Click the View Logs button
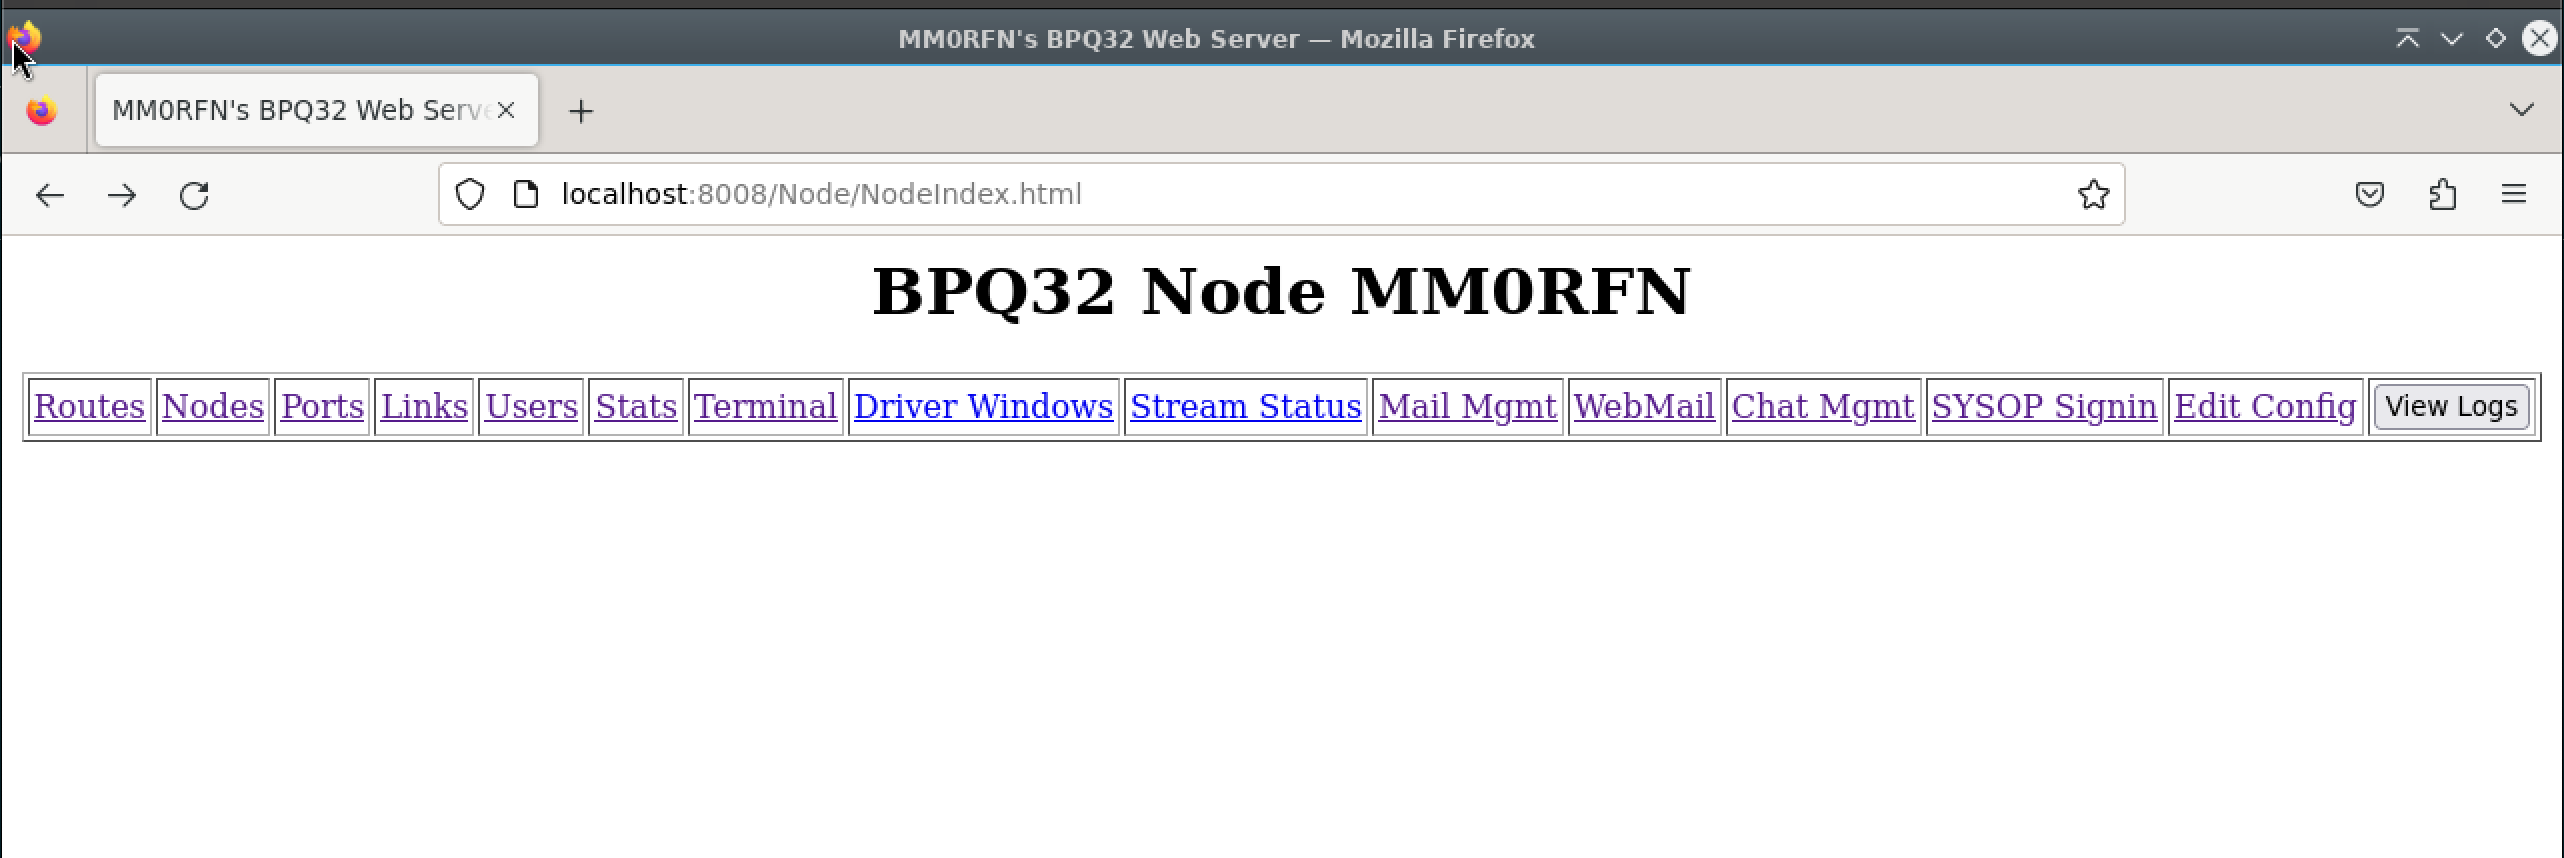This screenshot has width=2564, height=858. 2451,407
